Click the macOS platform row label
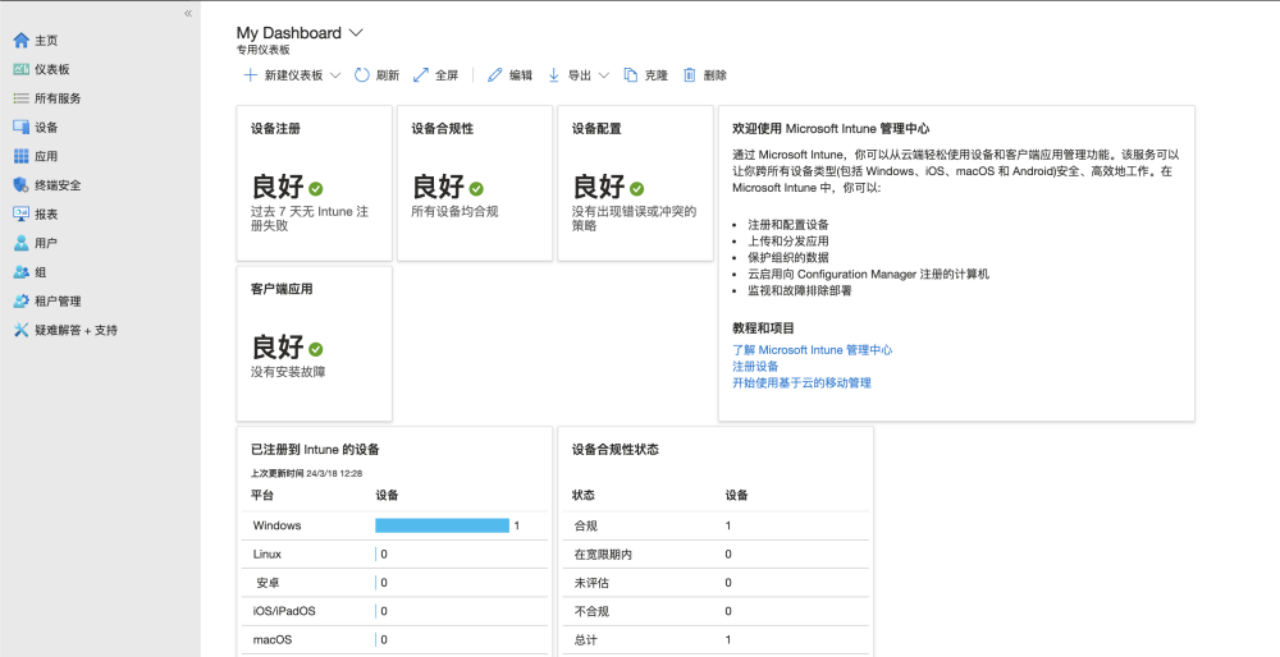 (272, 640)
